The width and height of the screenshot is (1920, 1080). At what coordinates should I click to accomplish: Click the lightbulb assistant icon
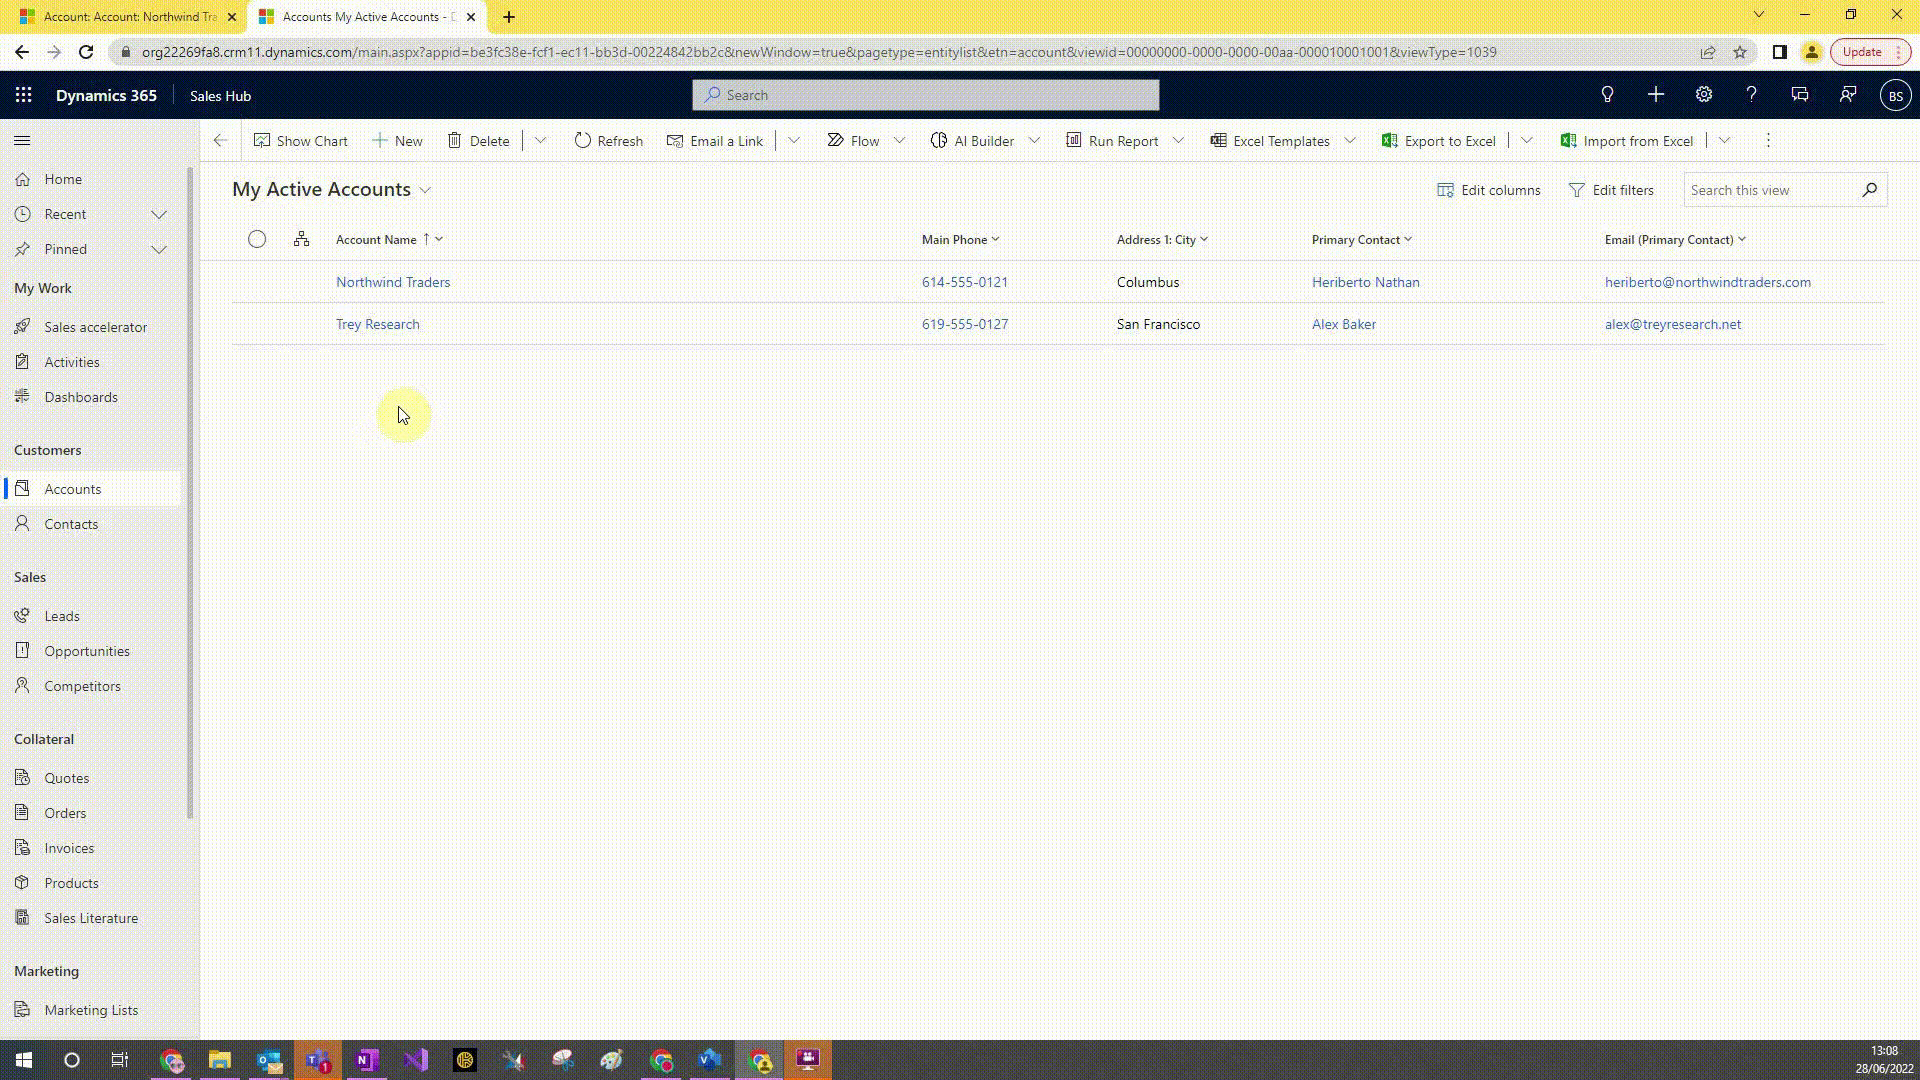1607,95
